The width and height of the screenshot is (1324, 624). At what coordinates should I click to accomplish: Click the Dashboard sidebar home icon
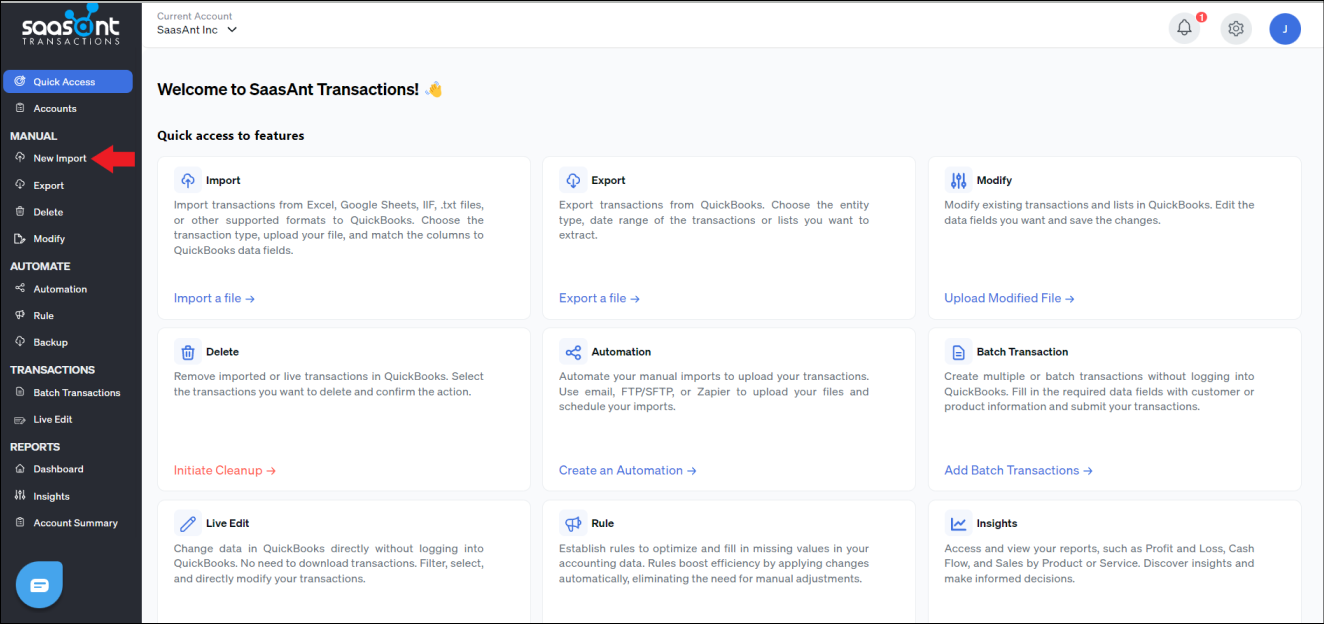point(20,469)
